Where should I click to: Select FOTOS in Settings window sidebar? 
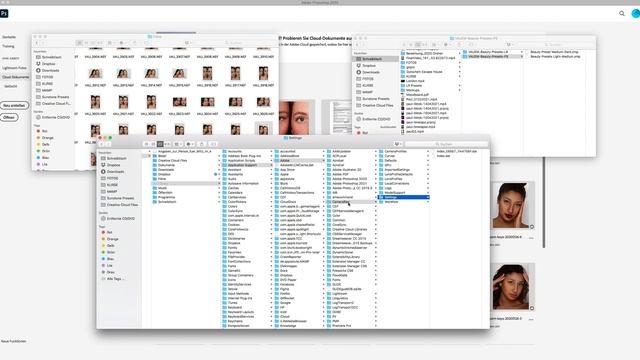click(x=112, y=178)
